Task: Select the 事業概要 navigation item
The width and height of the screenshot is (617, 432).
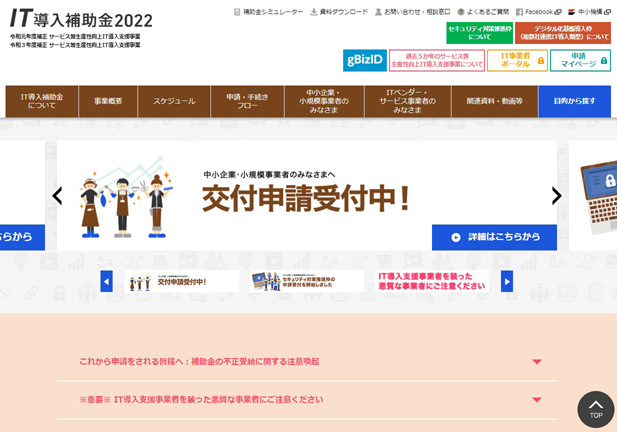Action: (108, 102)
